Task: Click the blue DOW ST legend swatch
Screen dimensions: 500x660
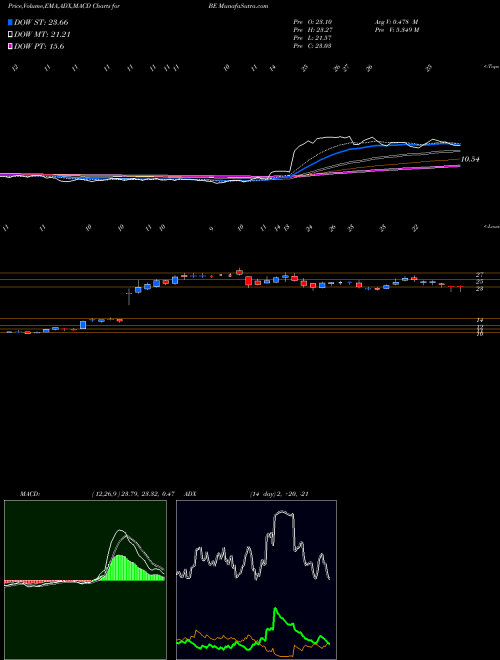Action: pyautogui.click(x=10, y=22)
